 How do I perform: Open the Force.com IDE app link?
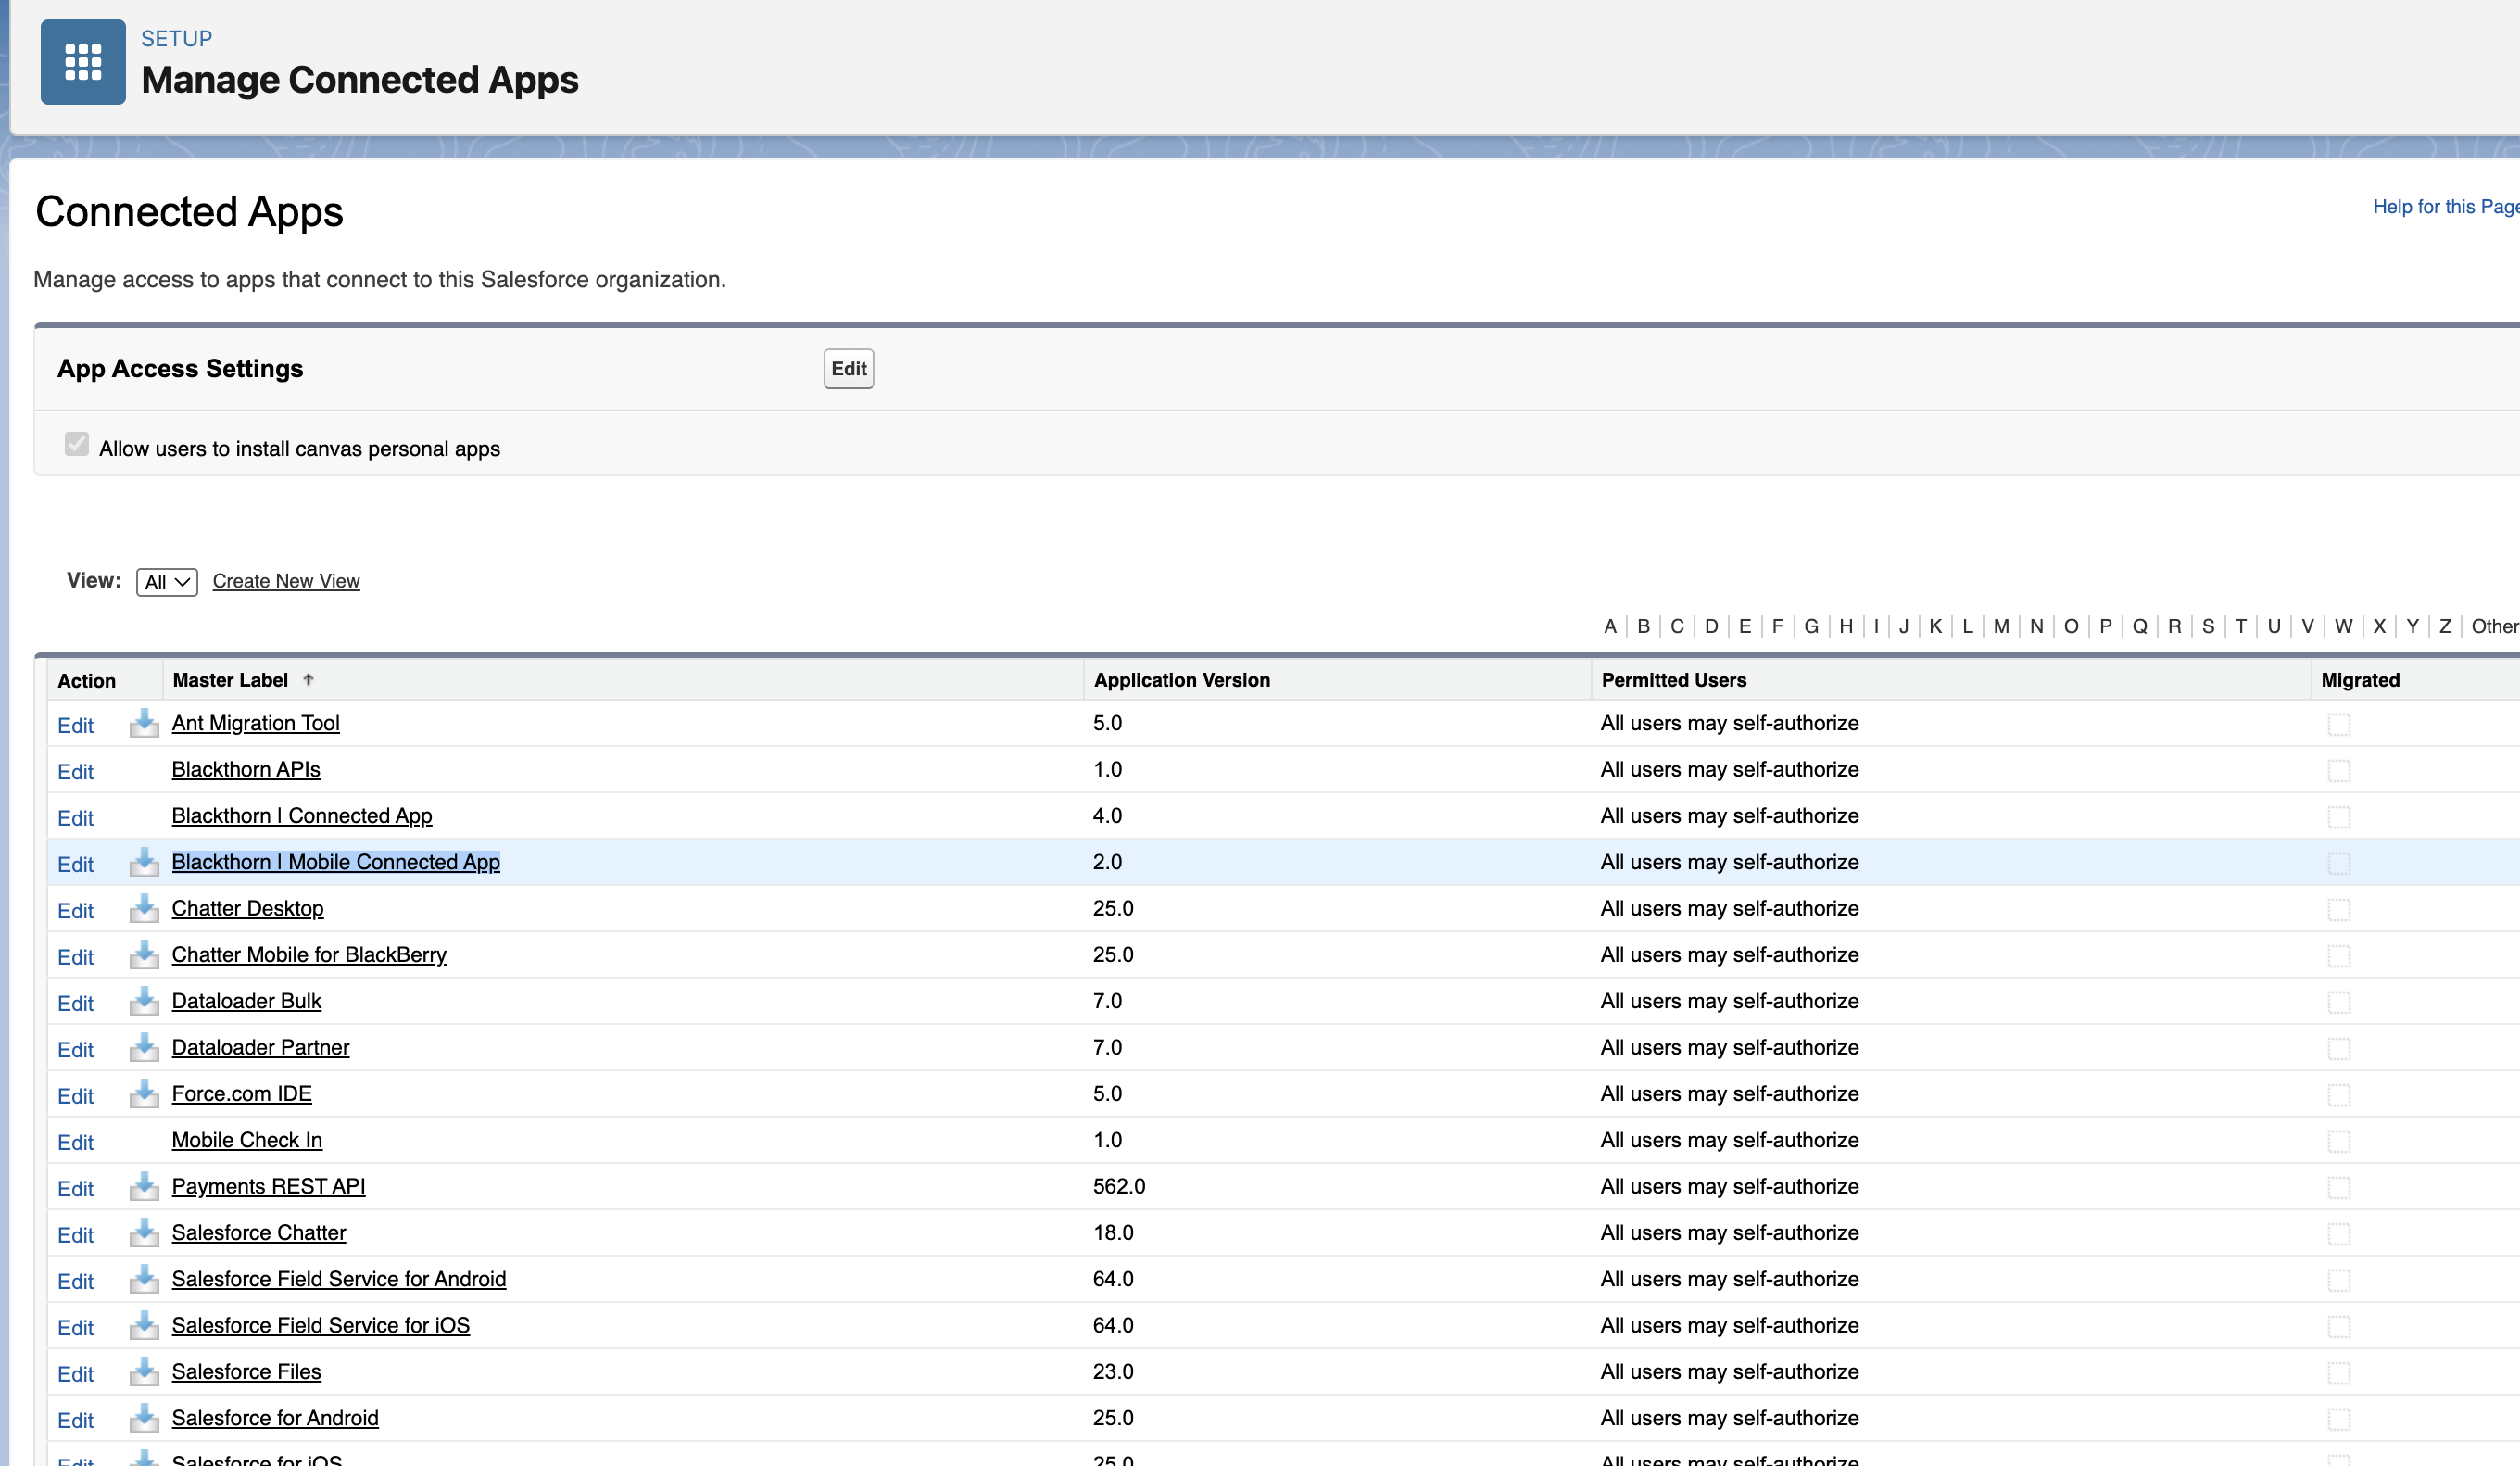point(242,1094)
